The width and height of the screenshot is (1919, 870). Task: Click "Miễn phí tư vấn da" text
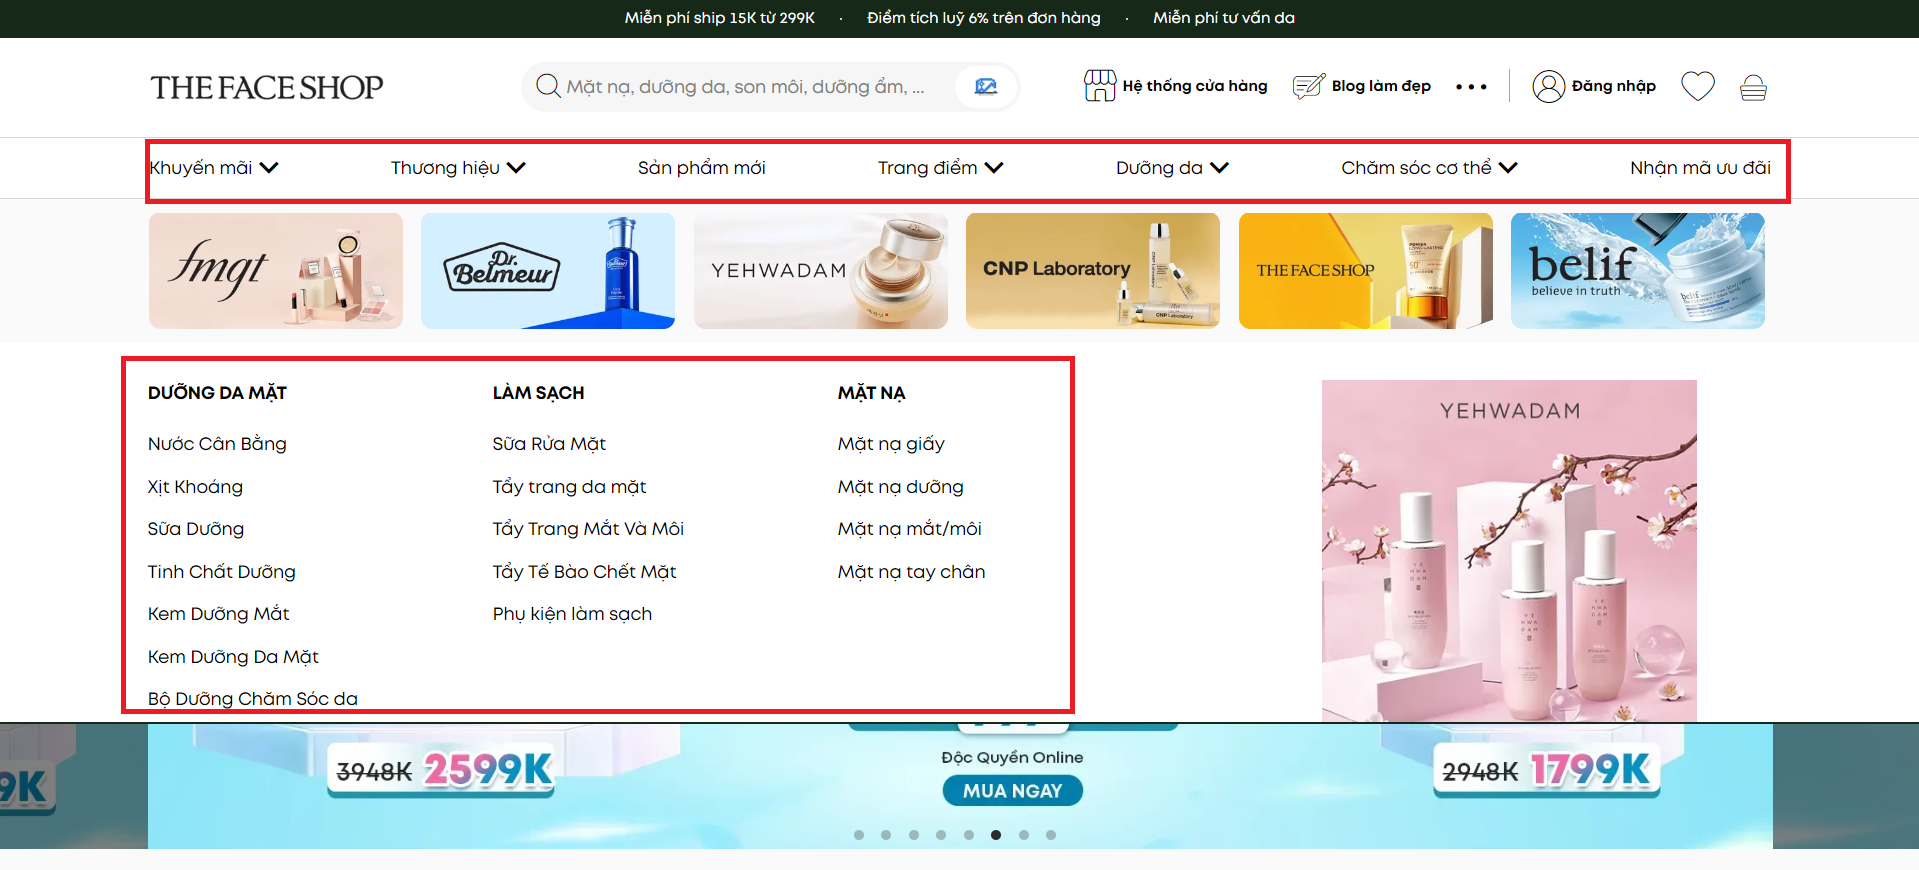(x=1224, y=18)
